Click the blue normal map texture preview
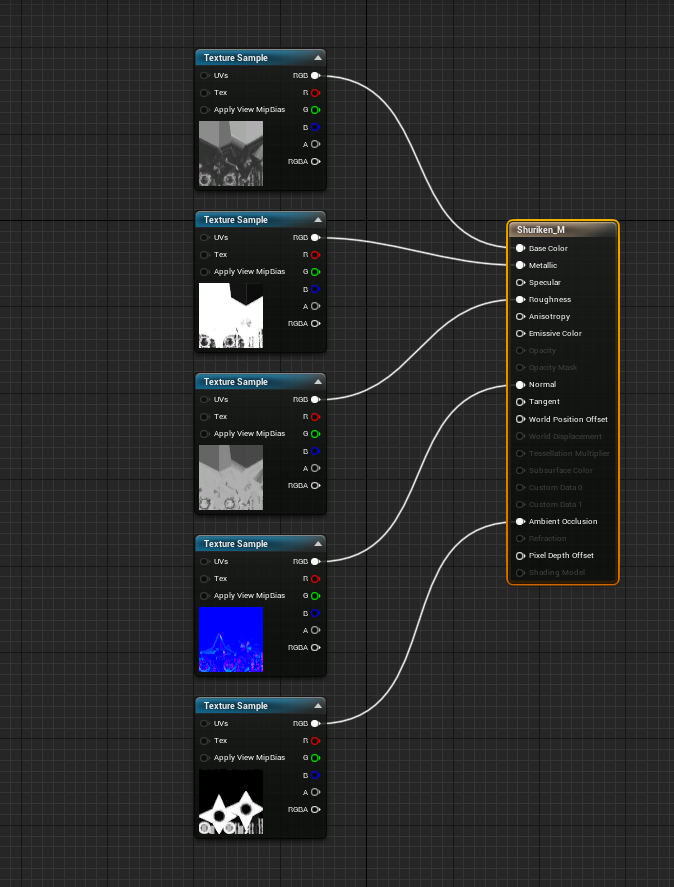 point(231,639)
